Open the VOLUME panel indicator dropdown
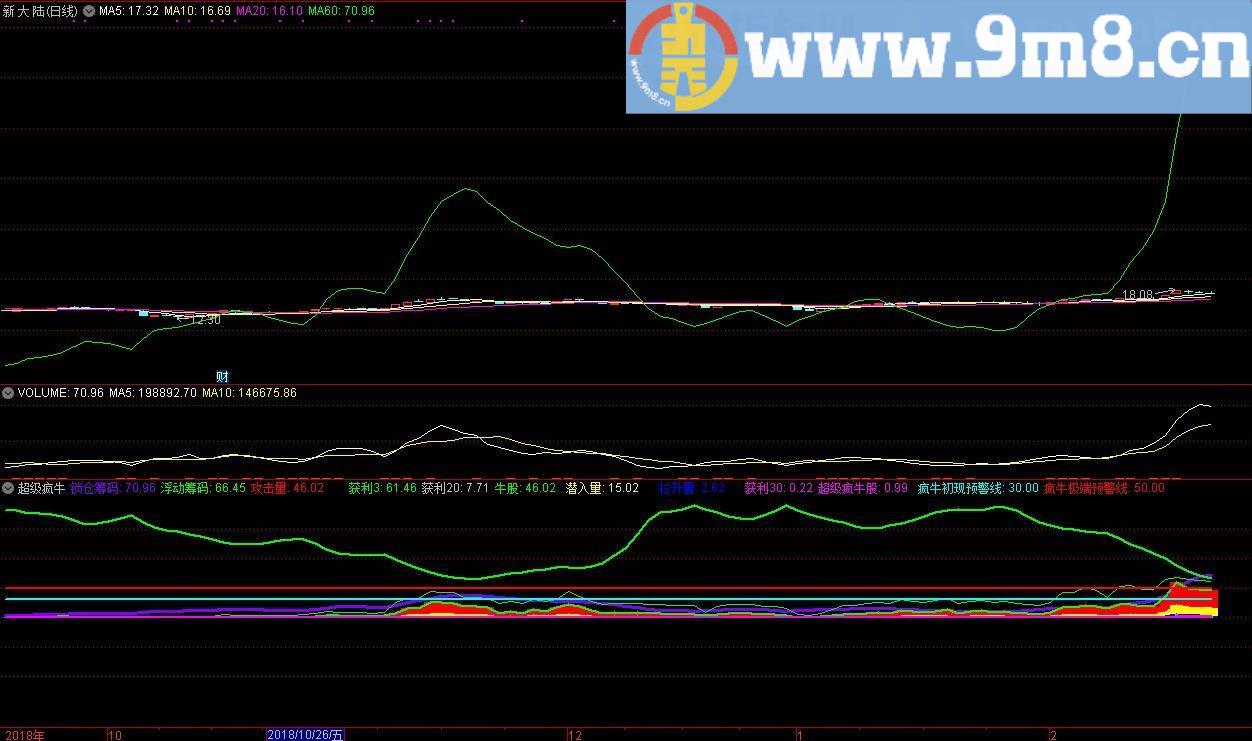1252x741 pixels. [x=8, y=393]
